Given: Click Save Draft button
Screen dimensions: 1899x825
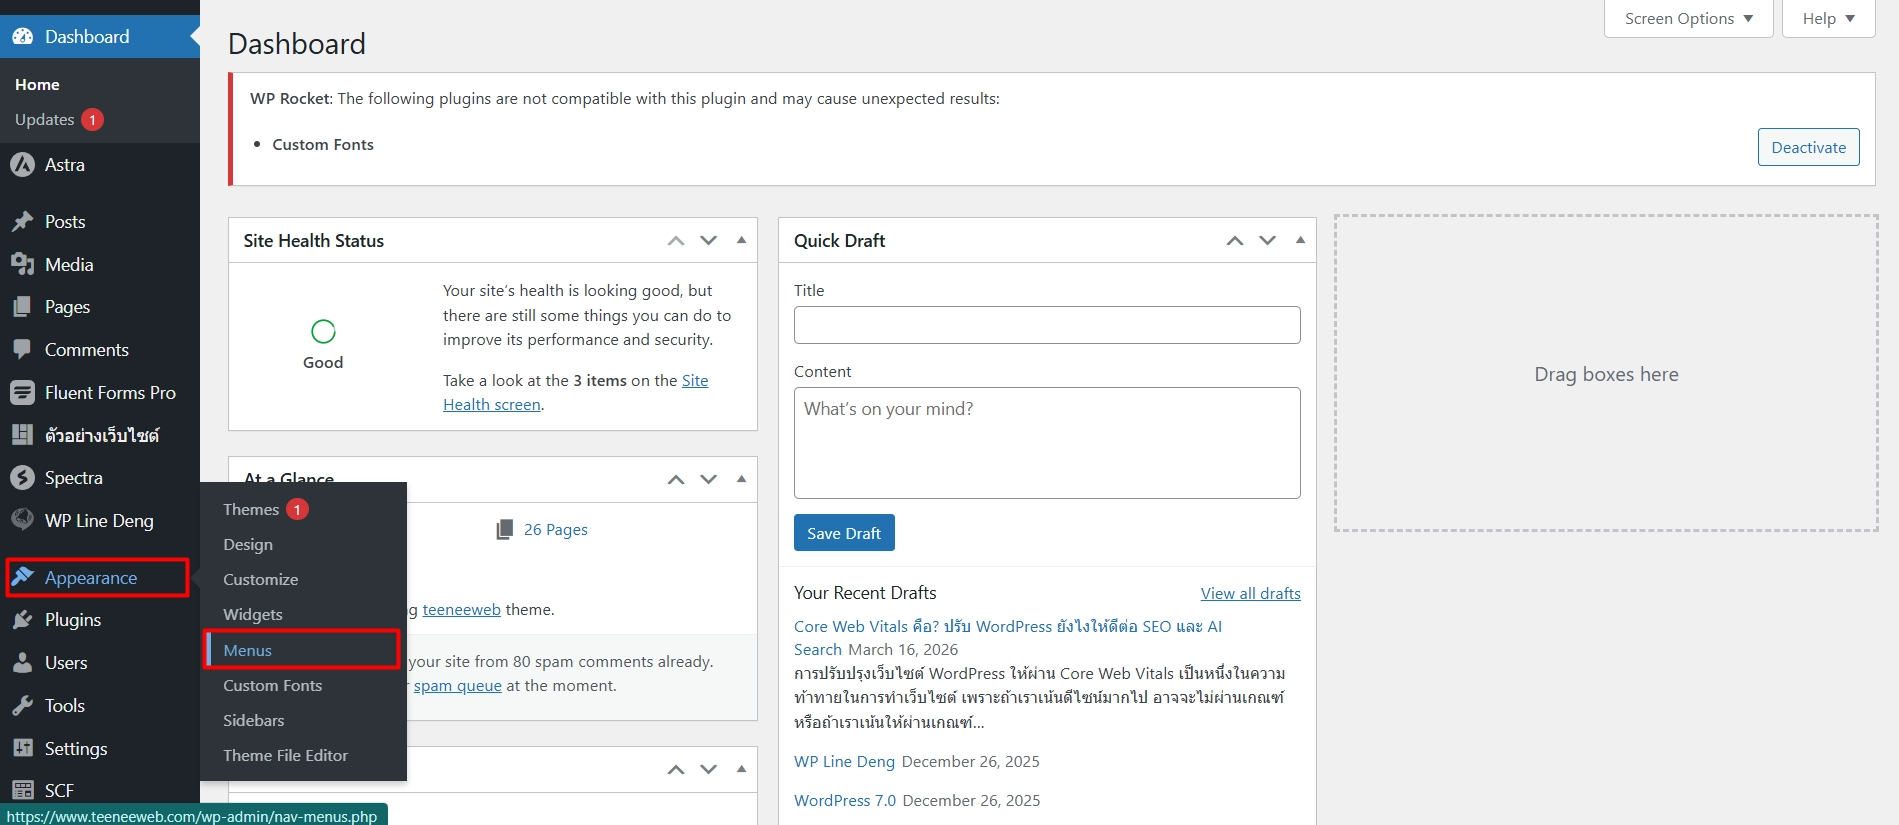Looking at the screenshot, I should 844,533.
